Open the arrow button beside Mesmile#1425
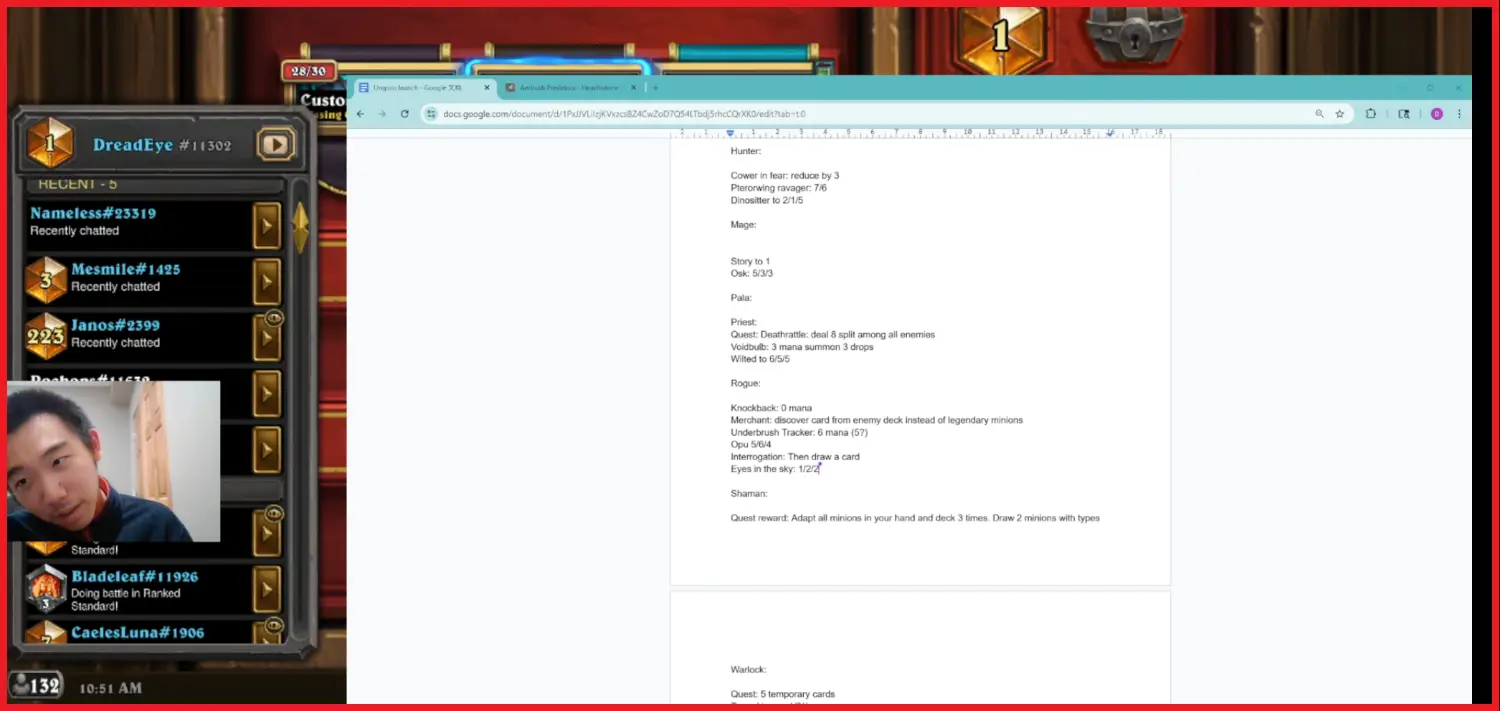The height and width of the screenshot is (711, 1500). [x=266, y=283]
